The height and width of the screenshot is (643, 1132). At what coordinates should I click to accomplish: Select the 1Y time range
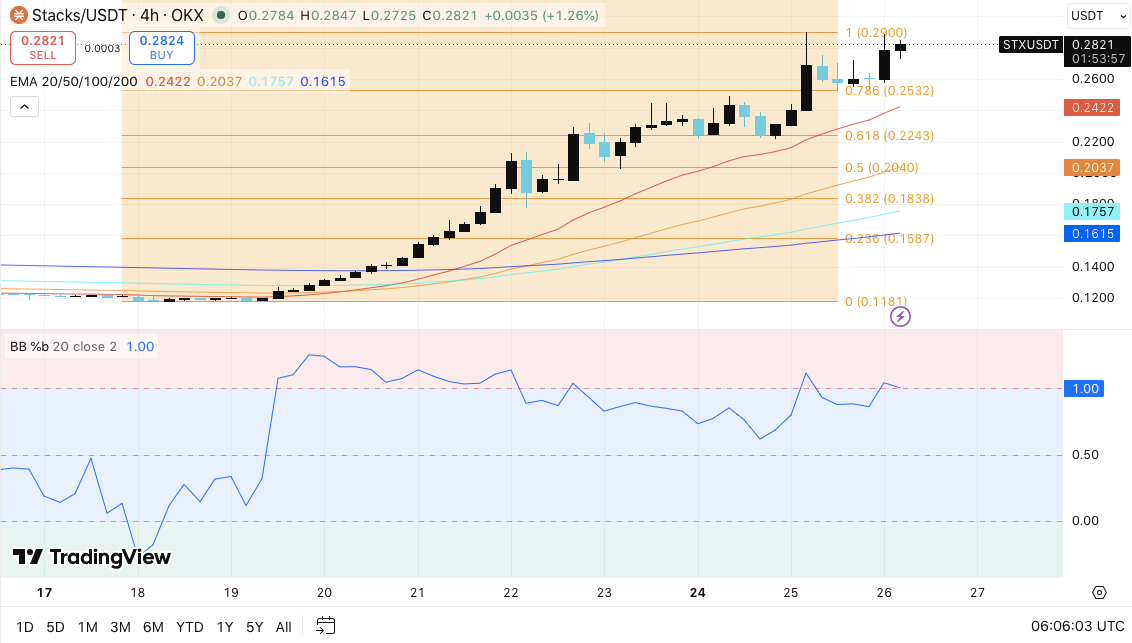pos(225,626)
